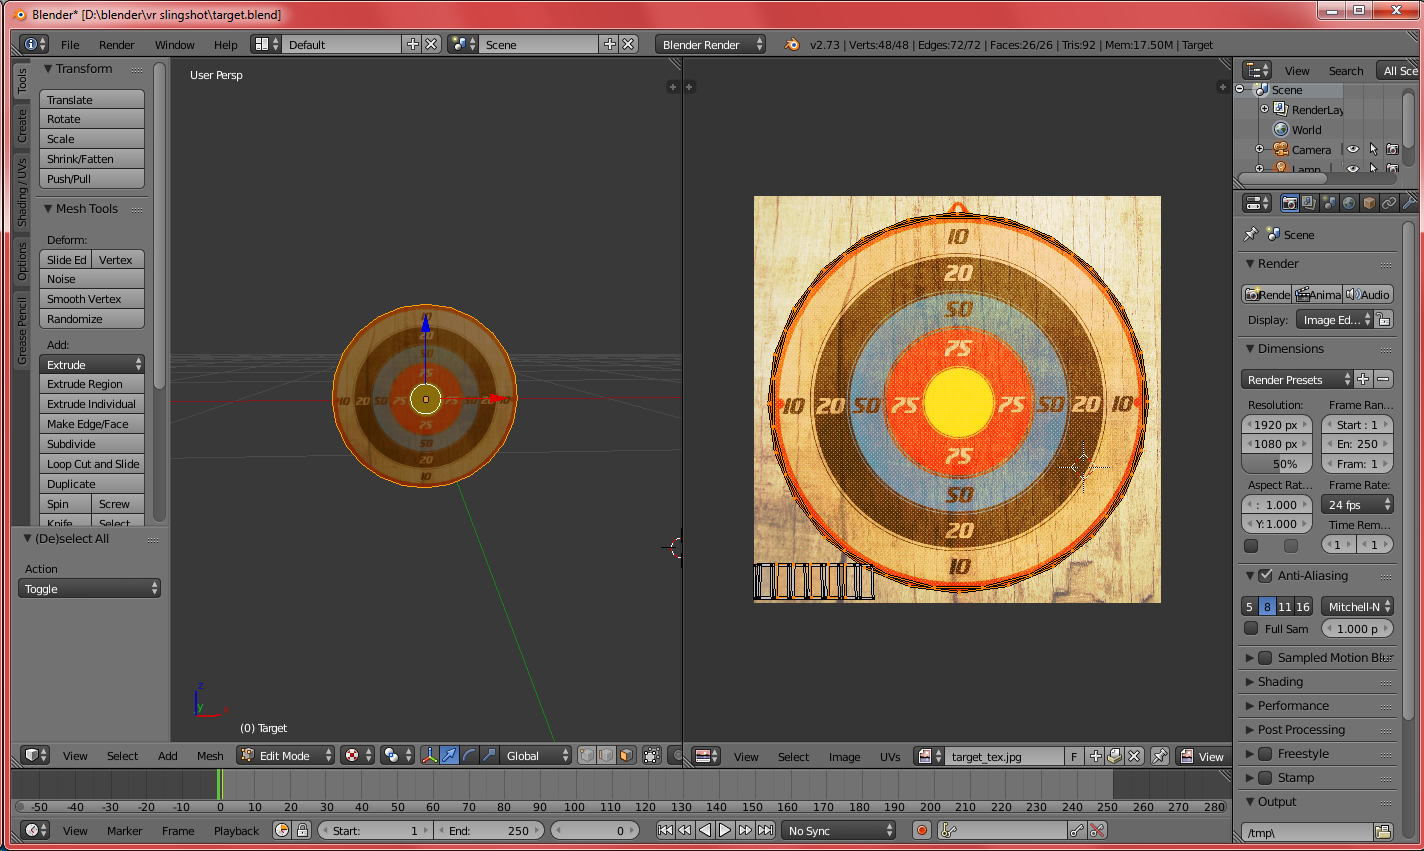This screenshot has width=1424, height=851.
Task: Delete keyframe with crossed key icon
Action: click(x=1097, y=830)
